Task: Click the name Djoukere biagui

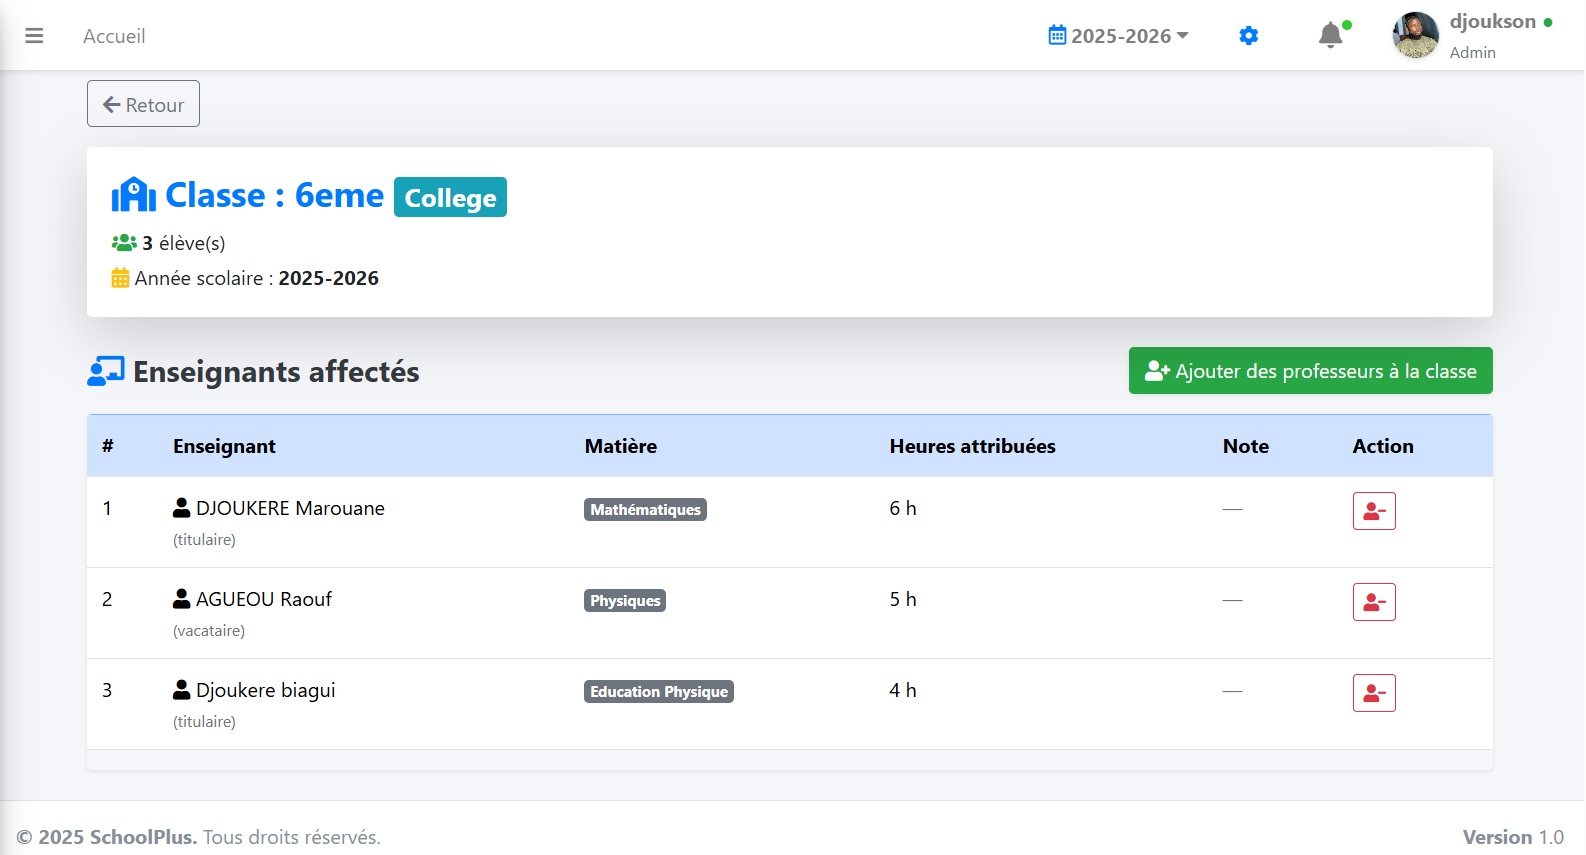Action: pyautogui.click(x=266, y=690)
